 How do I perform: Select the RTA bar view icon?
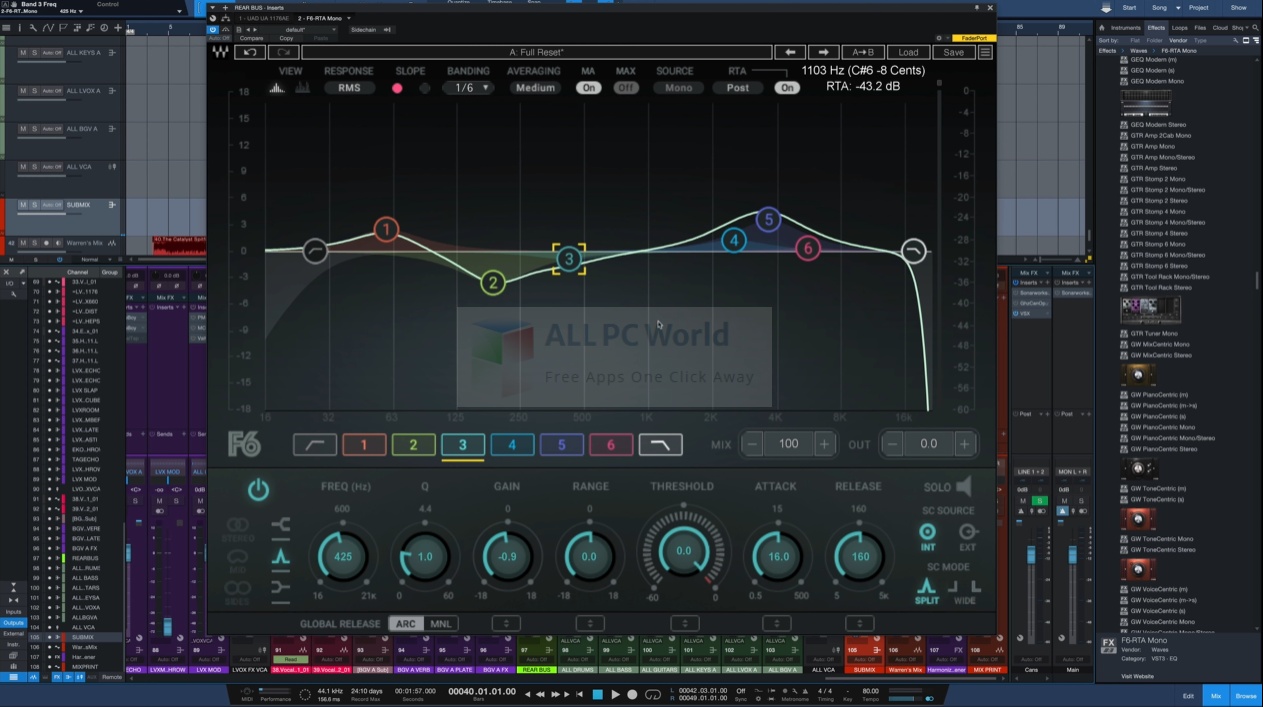[302, 88]
